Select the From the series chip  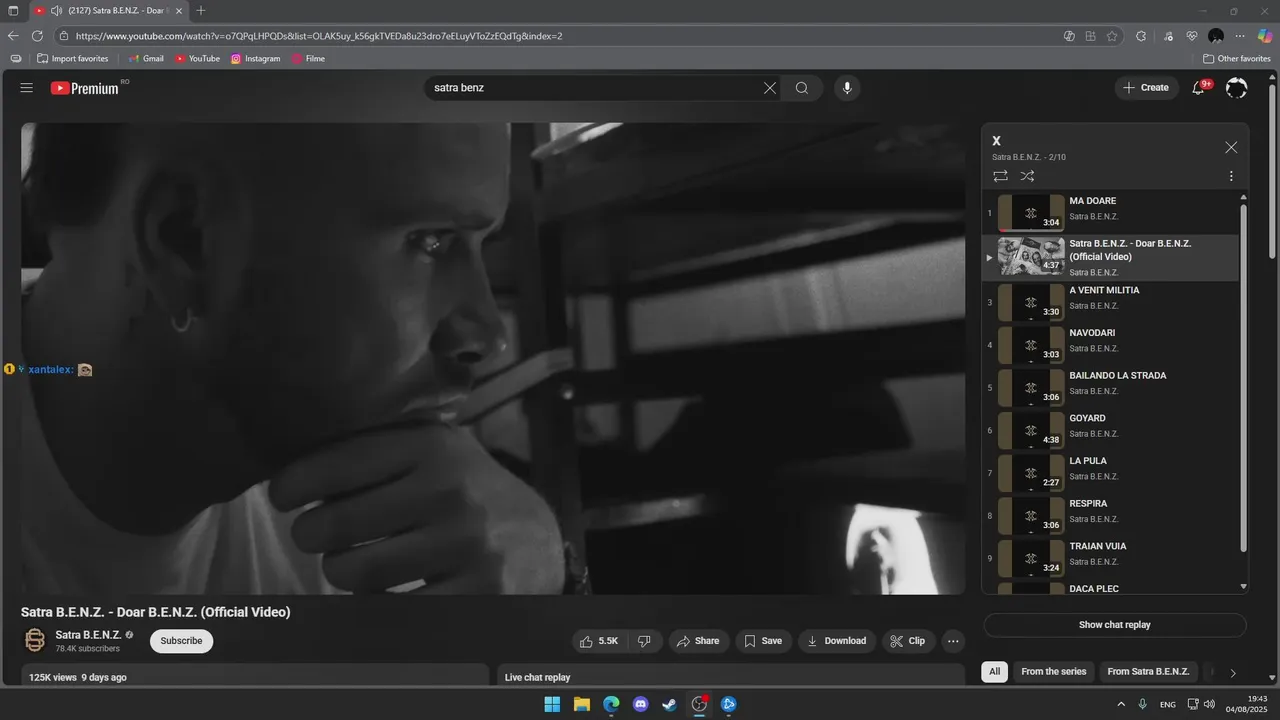tap(1053, 672)
